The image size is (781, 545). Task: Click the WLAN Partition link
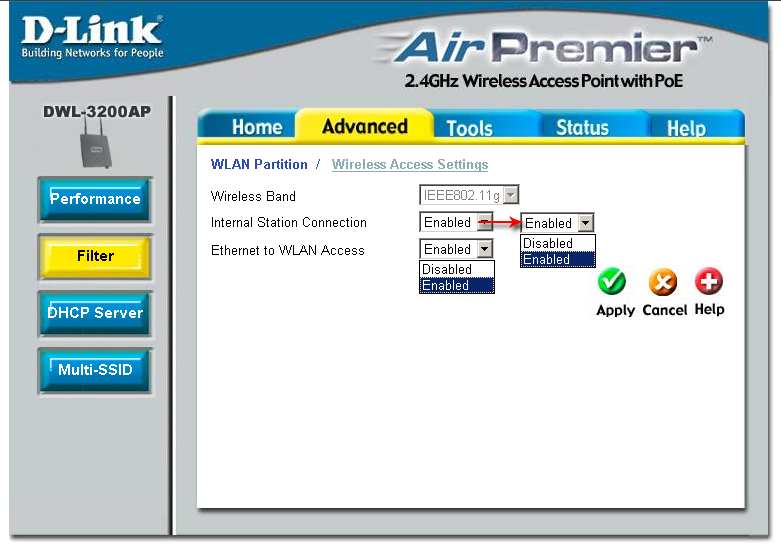[x=259, y=164]
